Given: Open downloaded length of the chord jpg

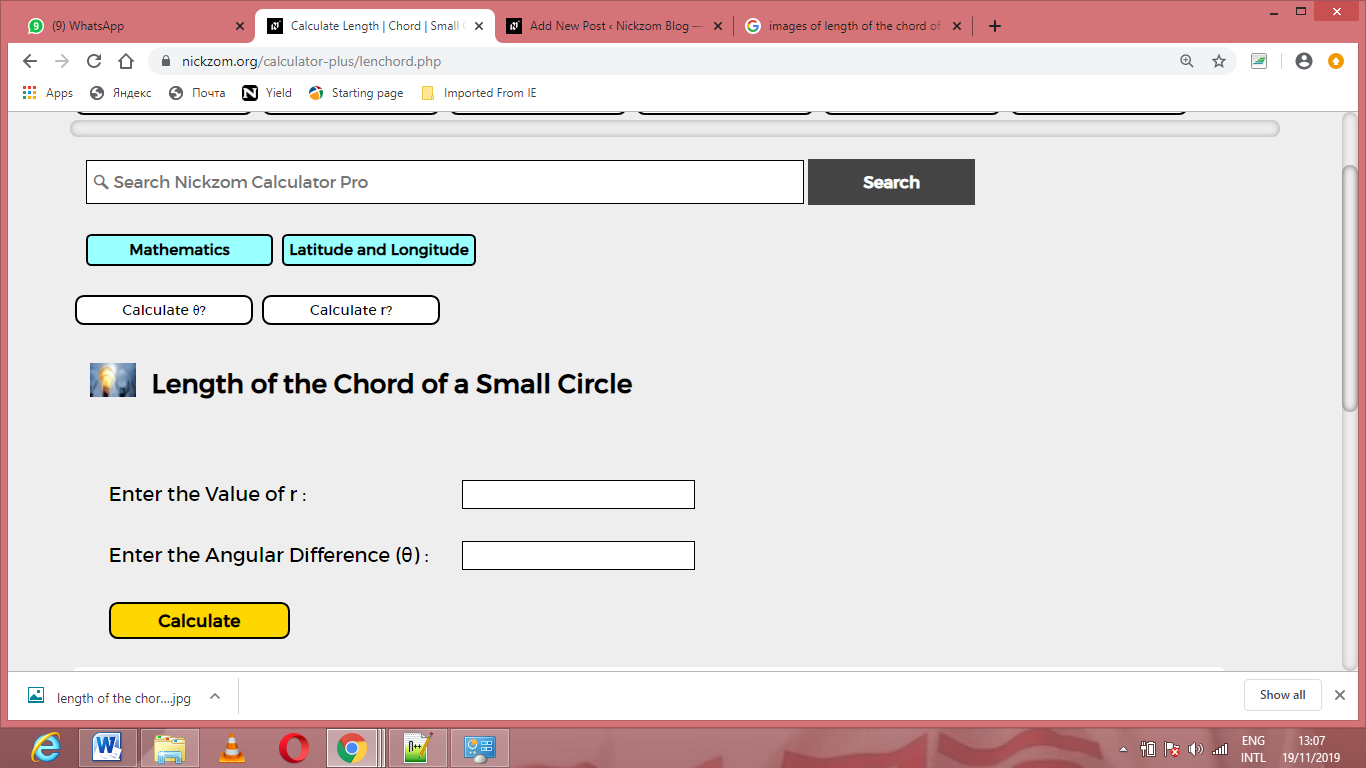Looking at the screenshot, I should 110,697.
